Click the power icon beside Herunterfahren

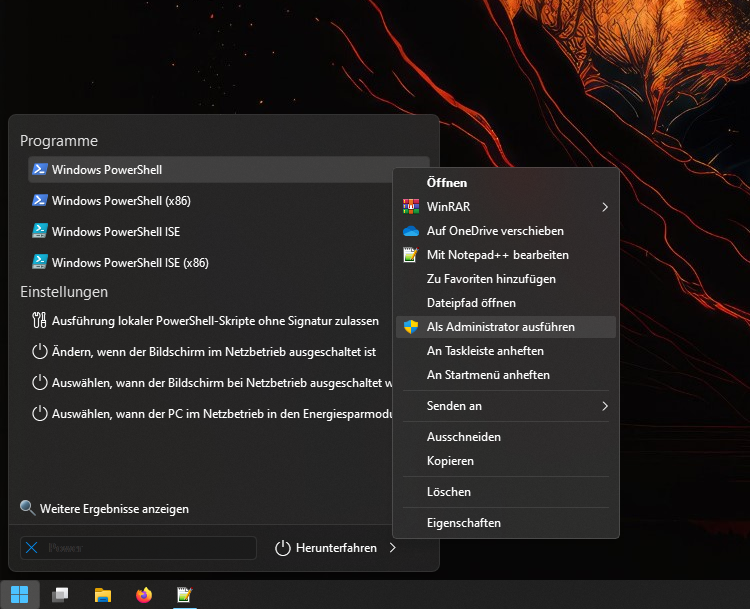[x=283, y=548]
